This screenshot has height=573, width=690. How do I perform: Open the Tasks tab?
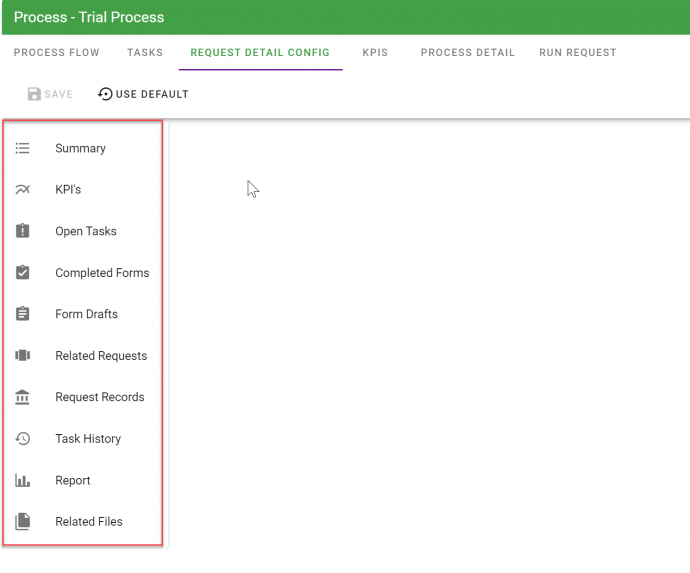[145, 53]
